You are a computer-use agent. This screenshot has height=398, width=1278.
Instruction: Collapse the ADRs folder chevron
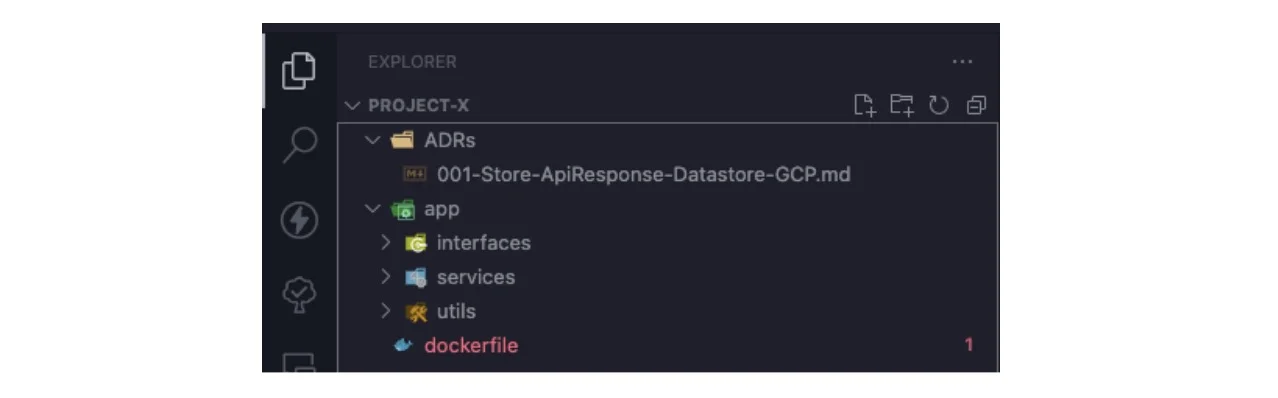pyautogui.click(x=372, y=140)
